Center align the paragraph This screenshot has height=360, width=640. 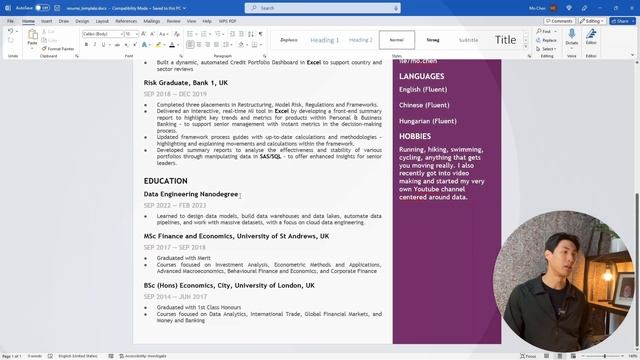[199, 44]
